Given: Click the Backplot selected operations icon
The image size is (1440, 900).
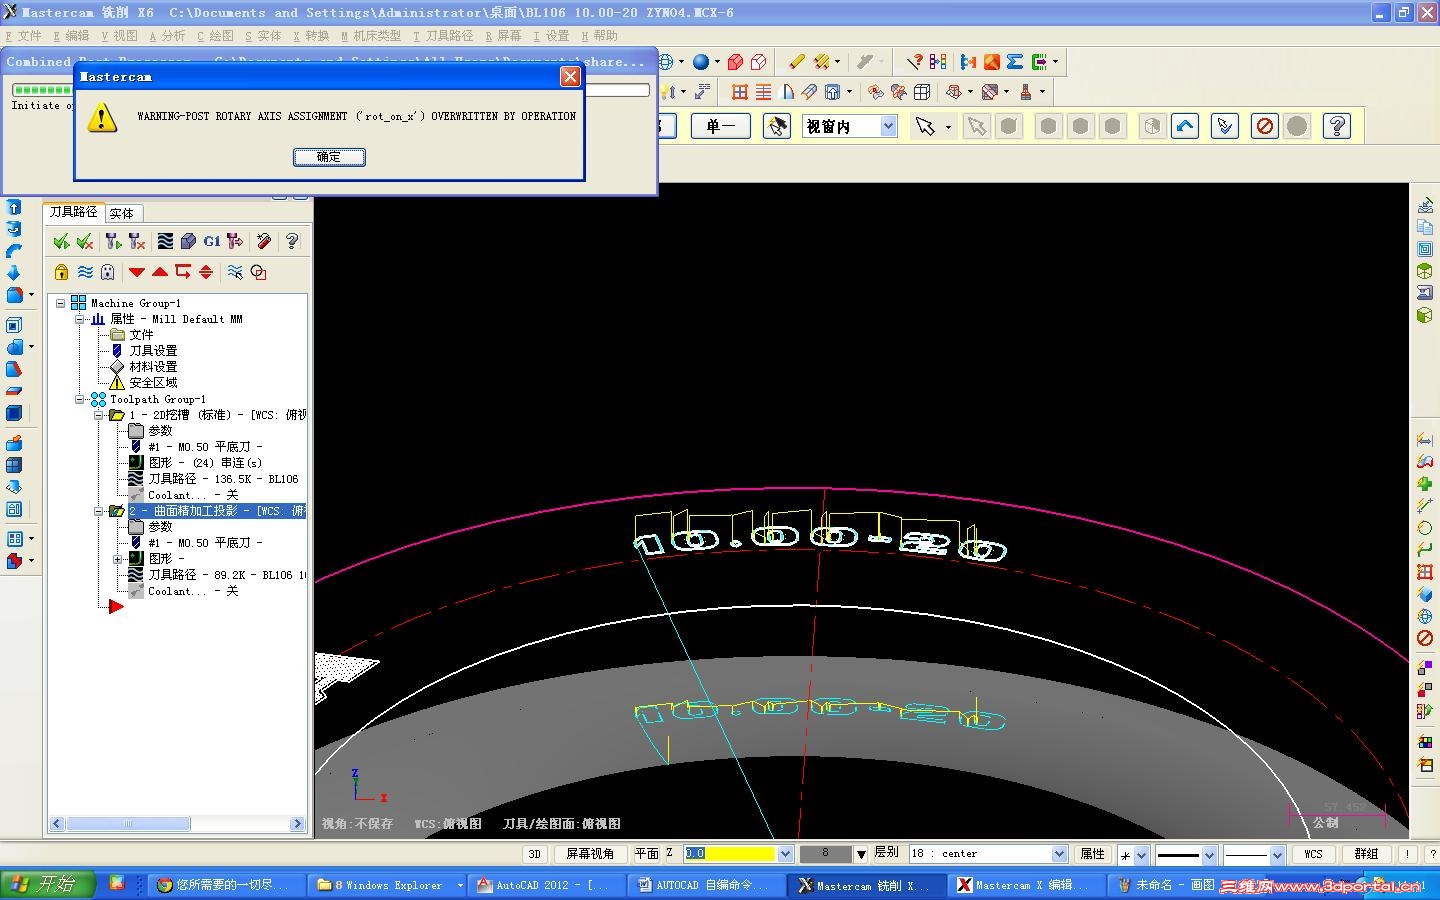Looking at the screenshot, I should coord(165,241).
